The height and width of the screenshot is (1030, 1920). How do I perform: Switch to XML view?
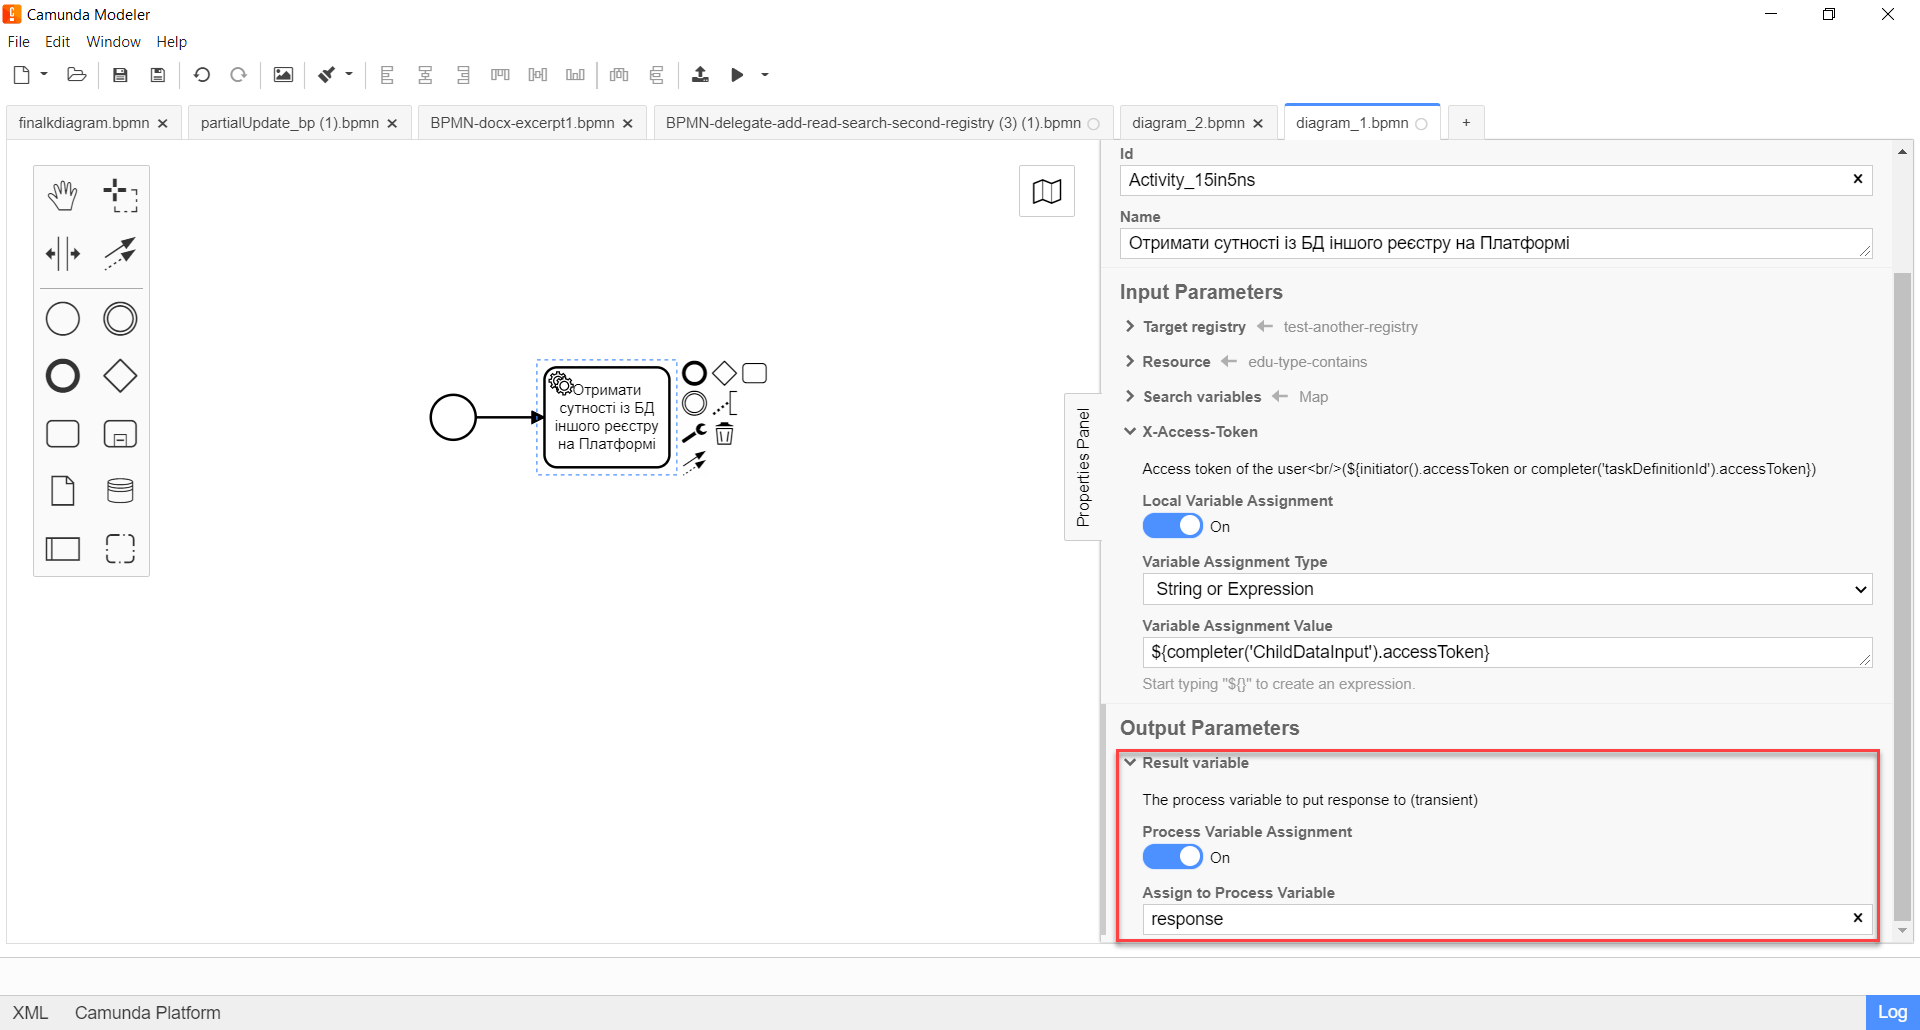(x=30, y=1013)
